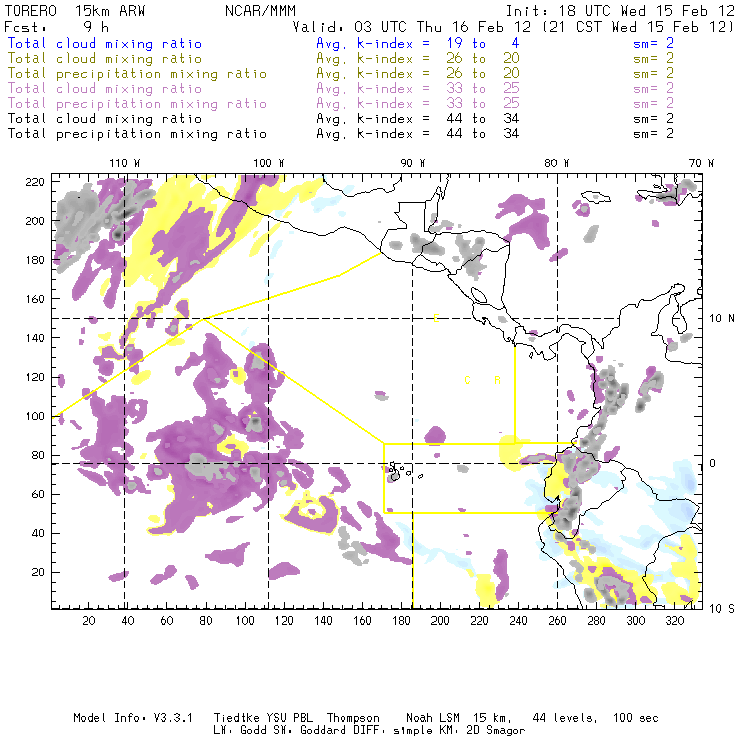Click the 'LW: Godd' text in footer
Screen dimensions: 740x740
pyautogui.click(x=240, y=731)
